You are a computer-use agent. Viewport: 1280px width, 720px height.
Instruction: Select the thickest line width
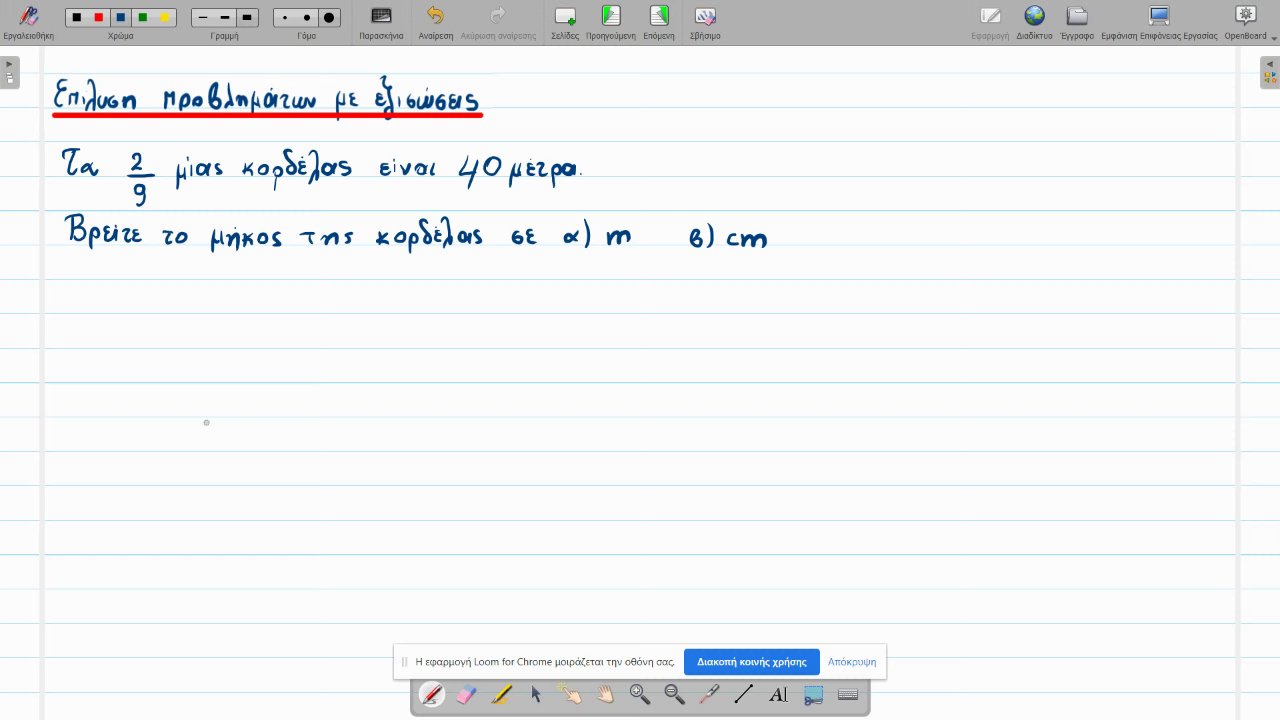(247, 18)
